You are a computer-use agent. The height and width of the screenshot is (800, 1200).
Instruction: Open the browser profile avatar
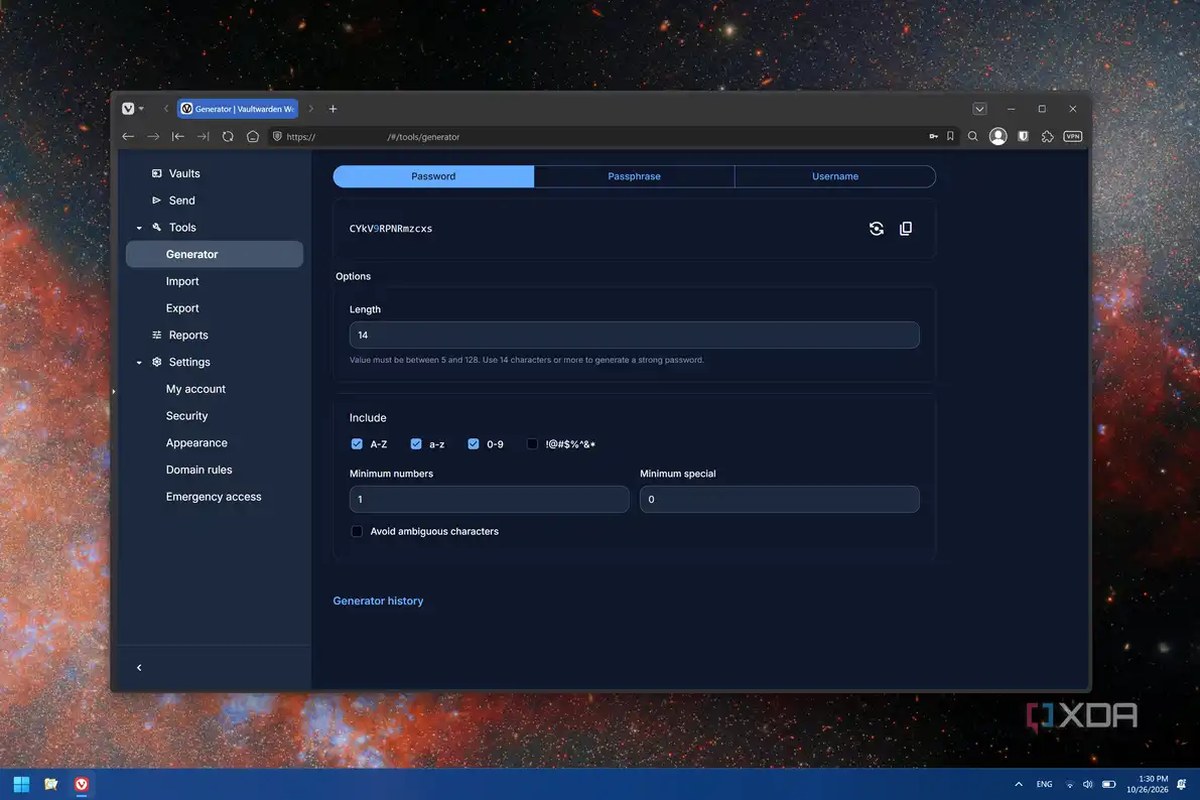point(998,136)
